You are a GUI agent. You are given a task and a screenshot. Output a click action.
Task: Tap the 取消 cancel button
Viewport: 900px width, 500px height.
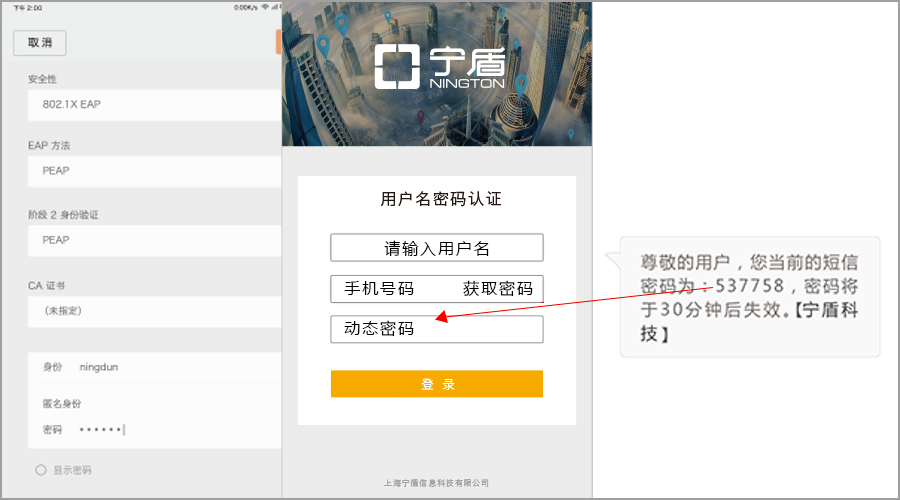coord(40,43)
